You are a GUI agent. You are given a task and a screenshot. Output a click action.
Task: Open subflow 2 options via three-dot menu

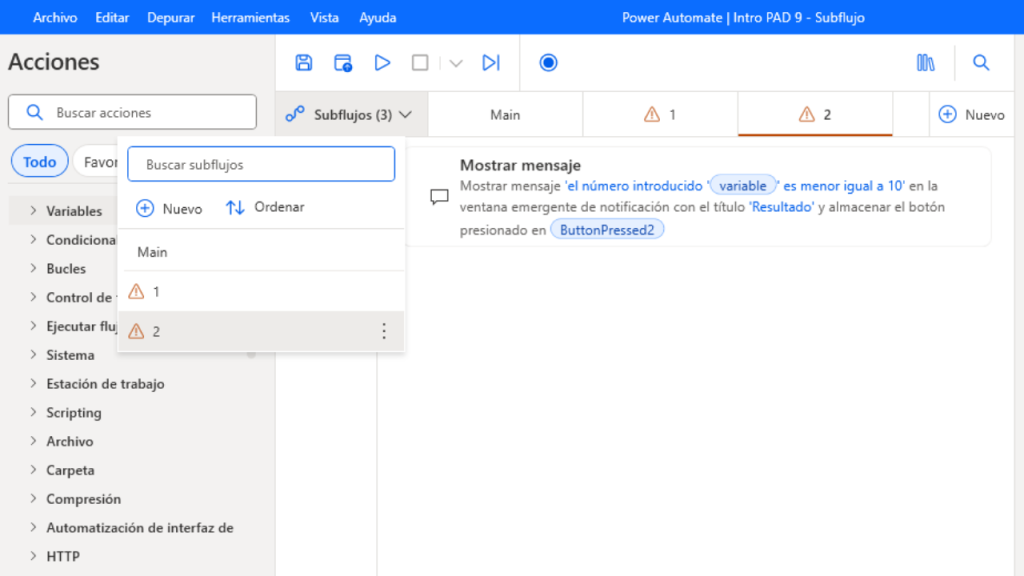pyautogui.click(x=384, y=329)
